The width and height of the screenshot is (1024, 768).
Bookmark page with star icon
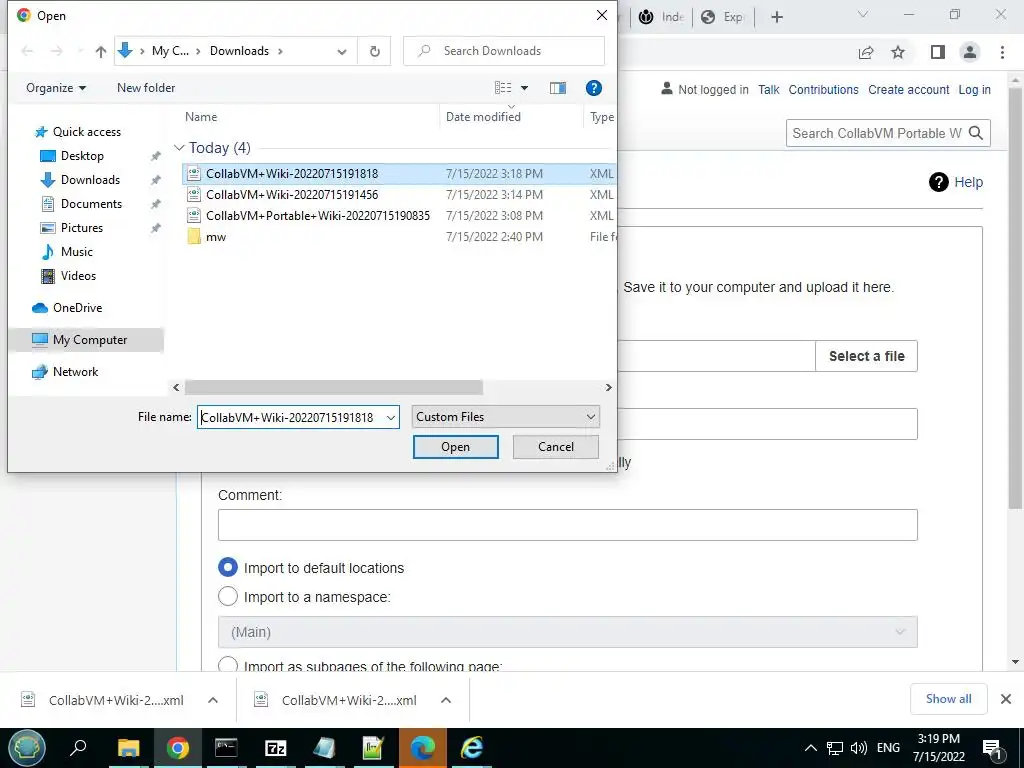(898, 52)
